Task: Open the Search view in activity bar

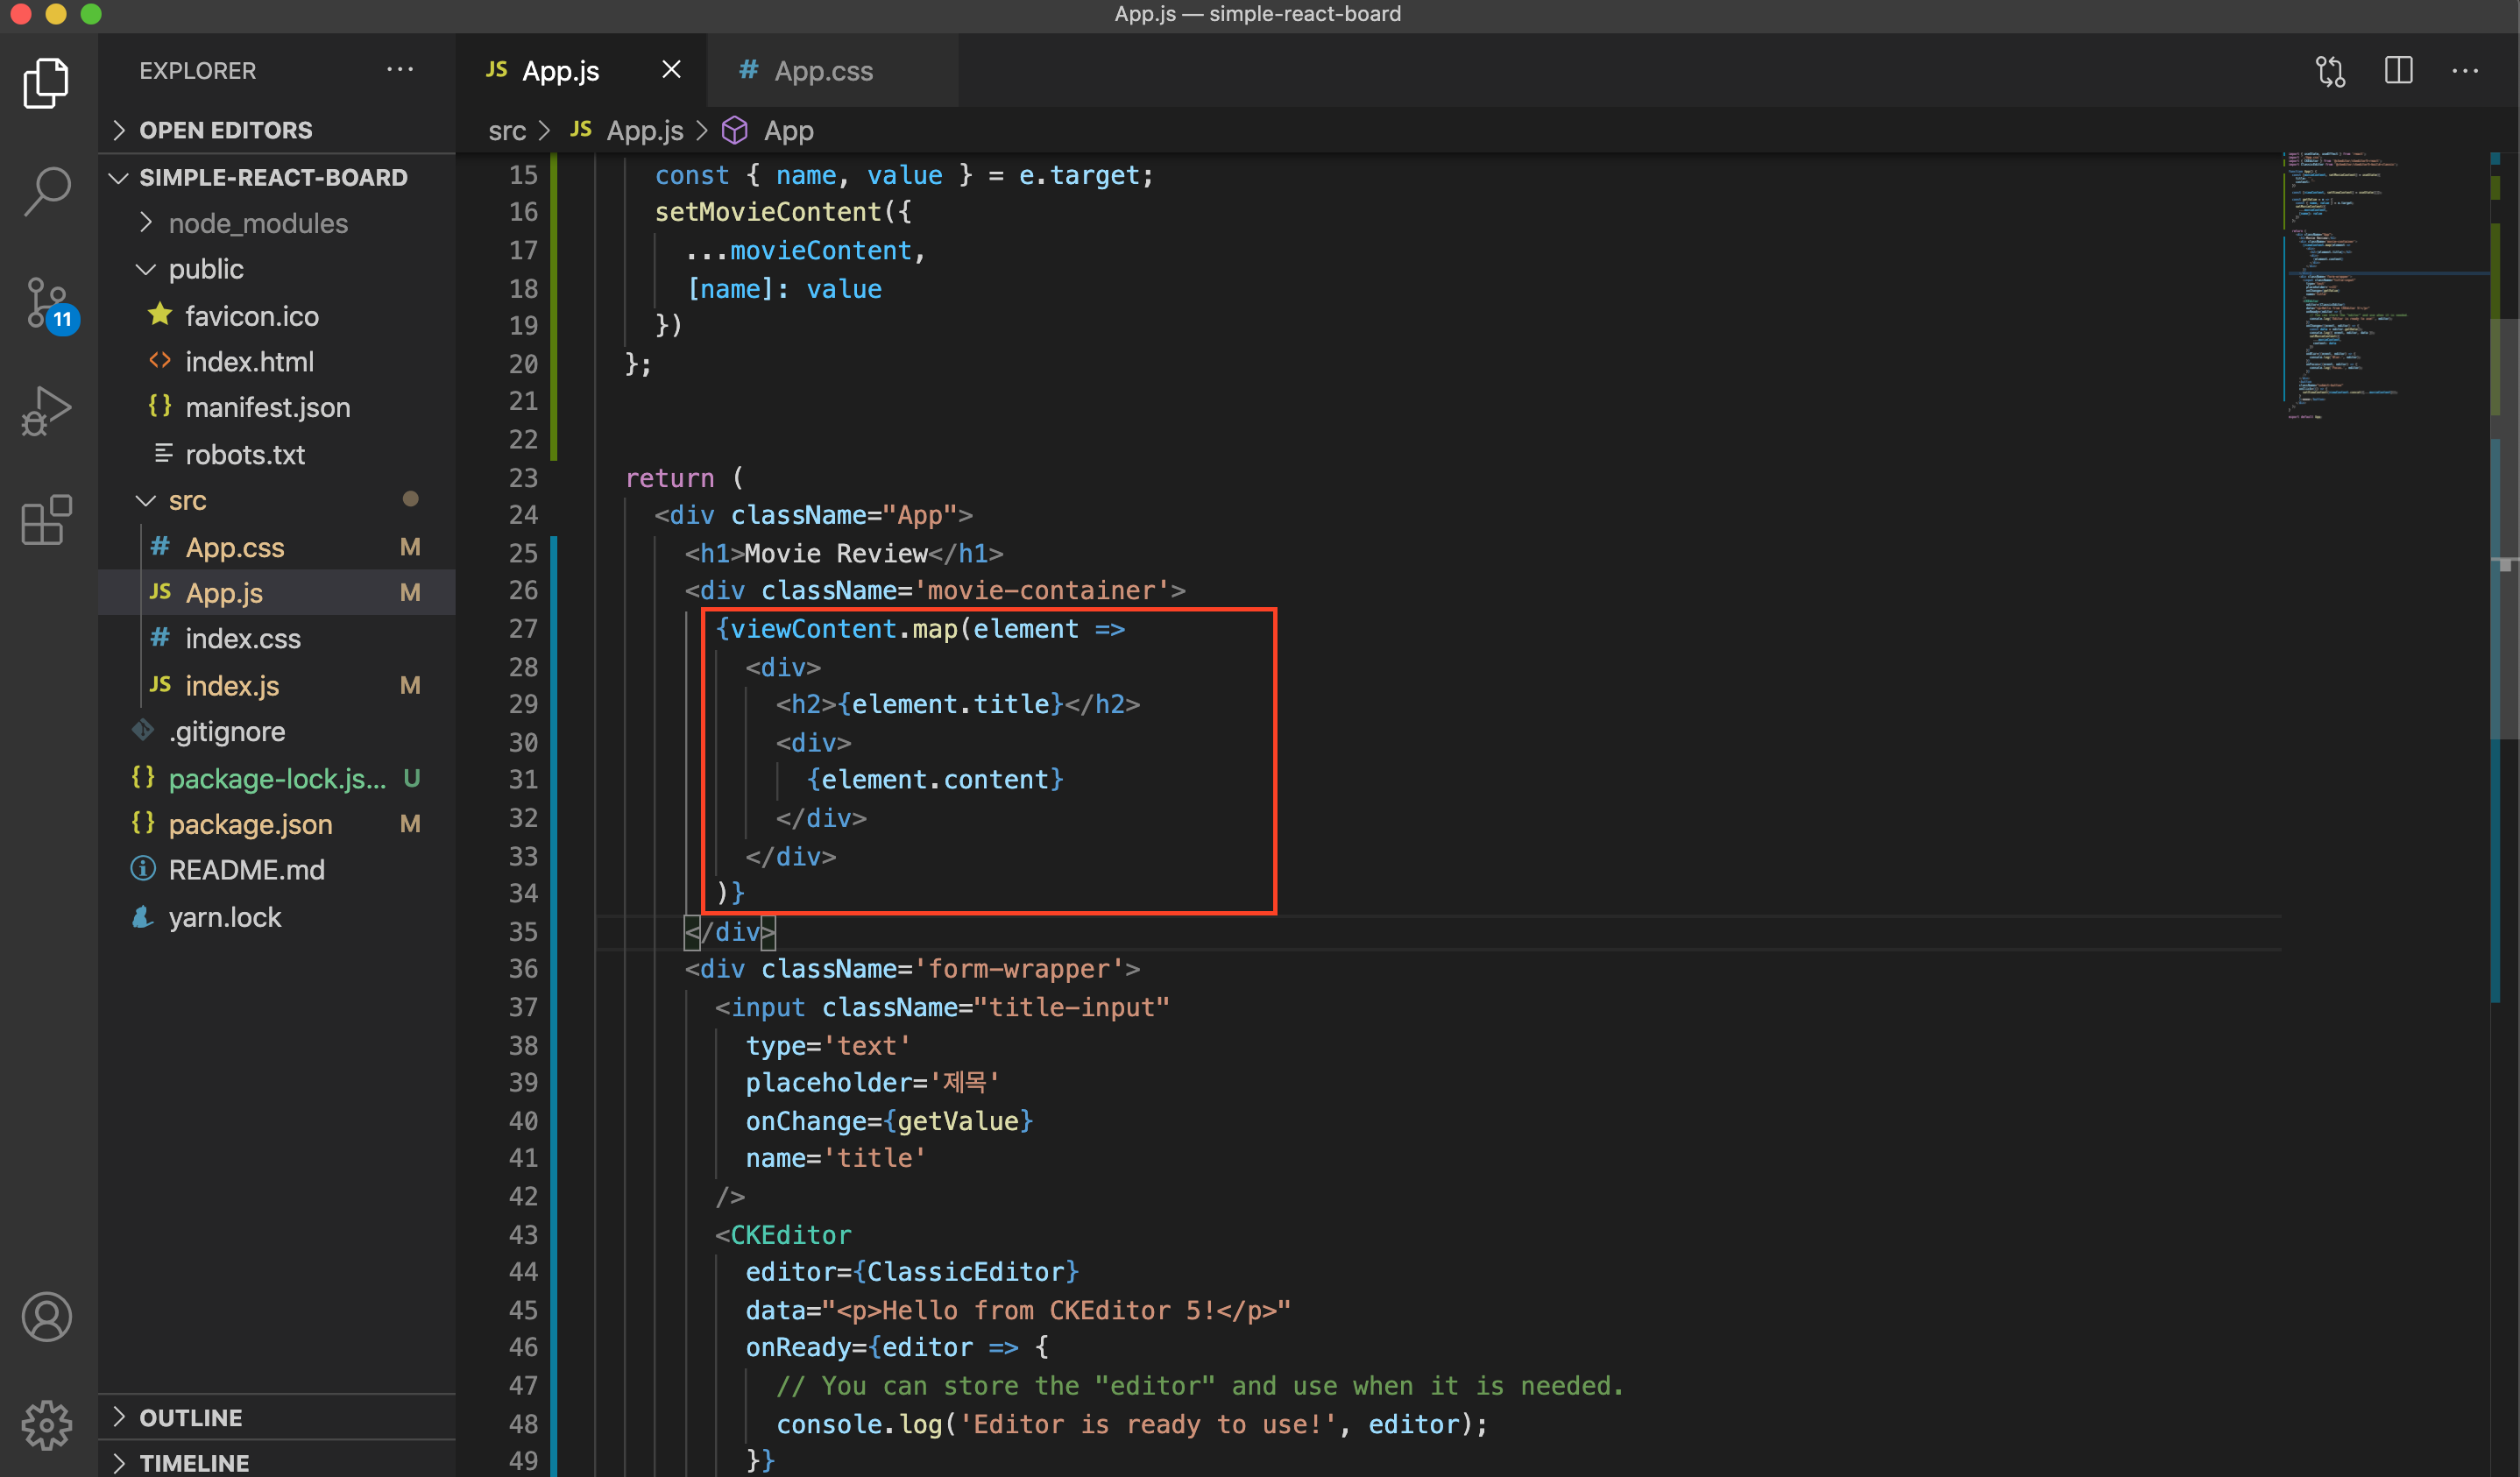Action: [x=47, y=190]
